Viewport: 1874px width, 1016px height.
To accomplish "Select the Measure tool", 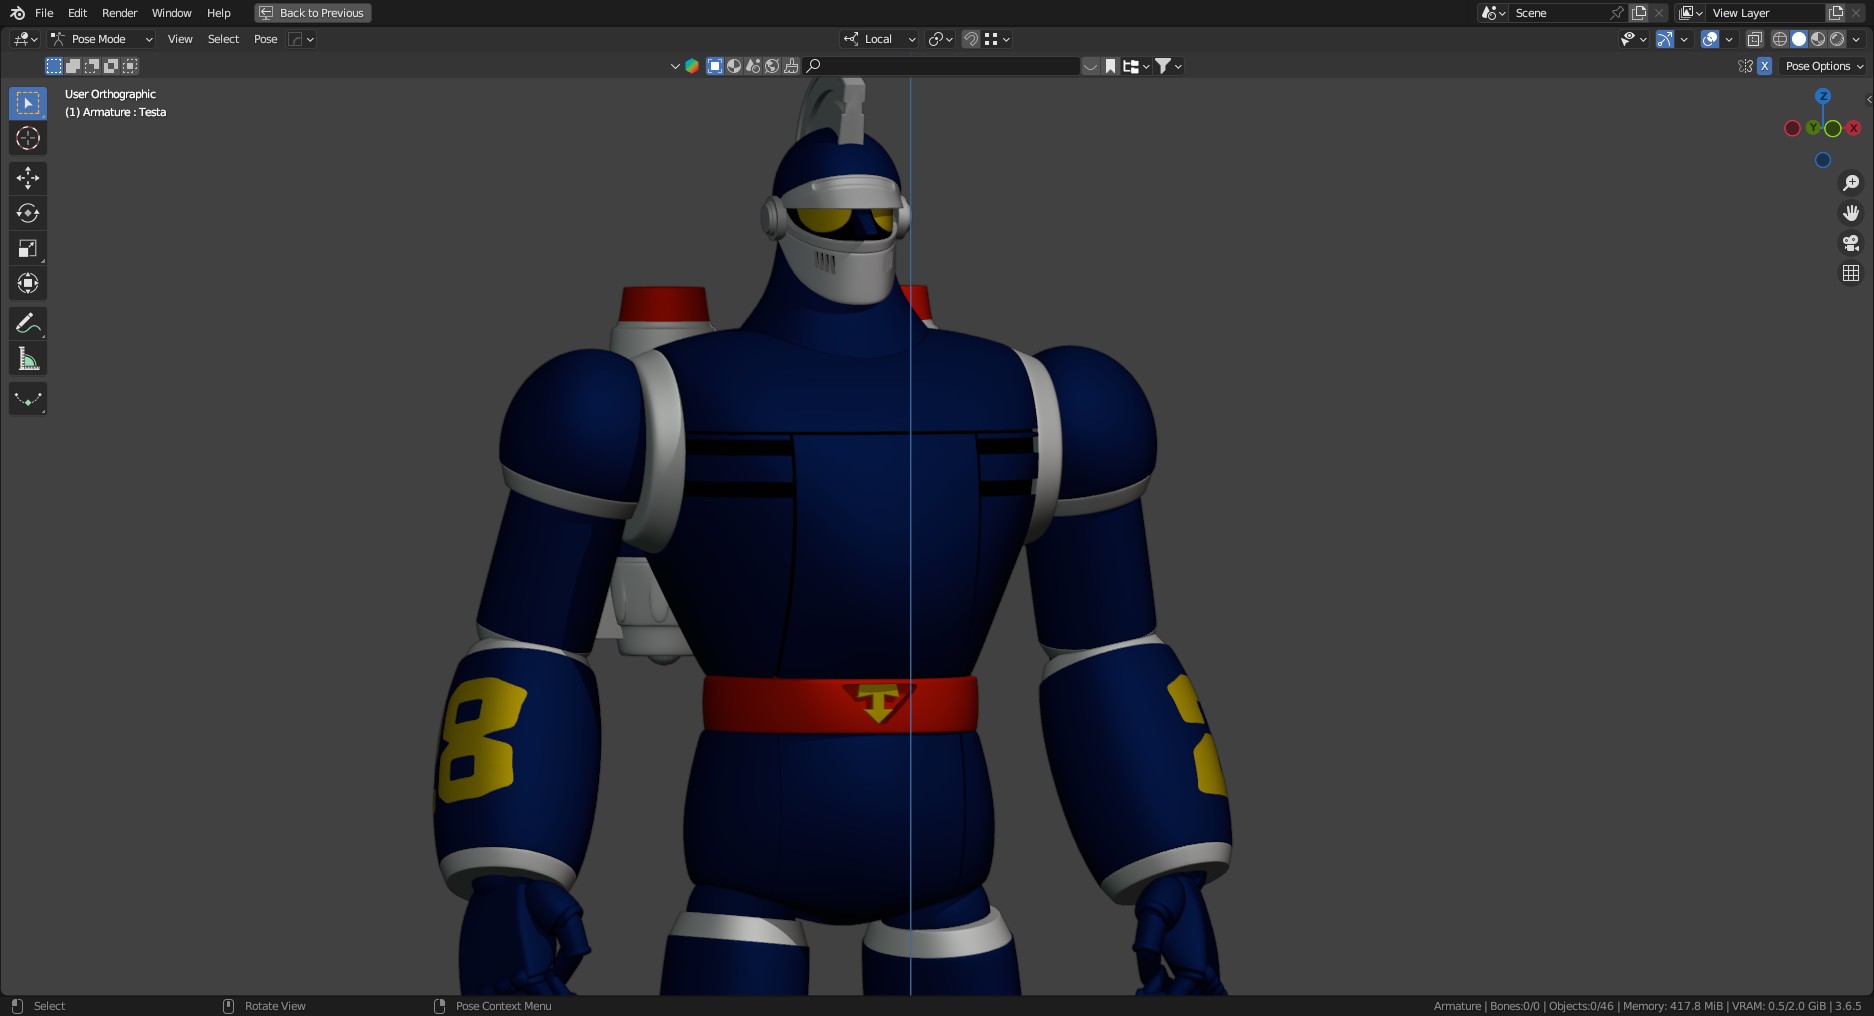I will coord(28,359).
